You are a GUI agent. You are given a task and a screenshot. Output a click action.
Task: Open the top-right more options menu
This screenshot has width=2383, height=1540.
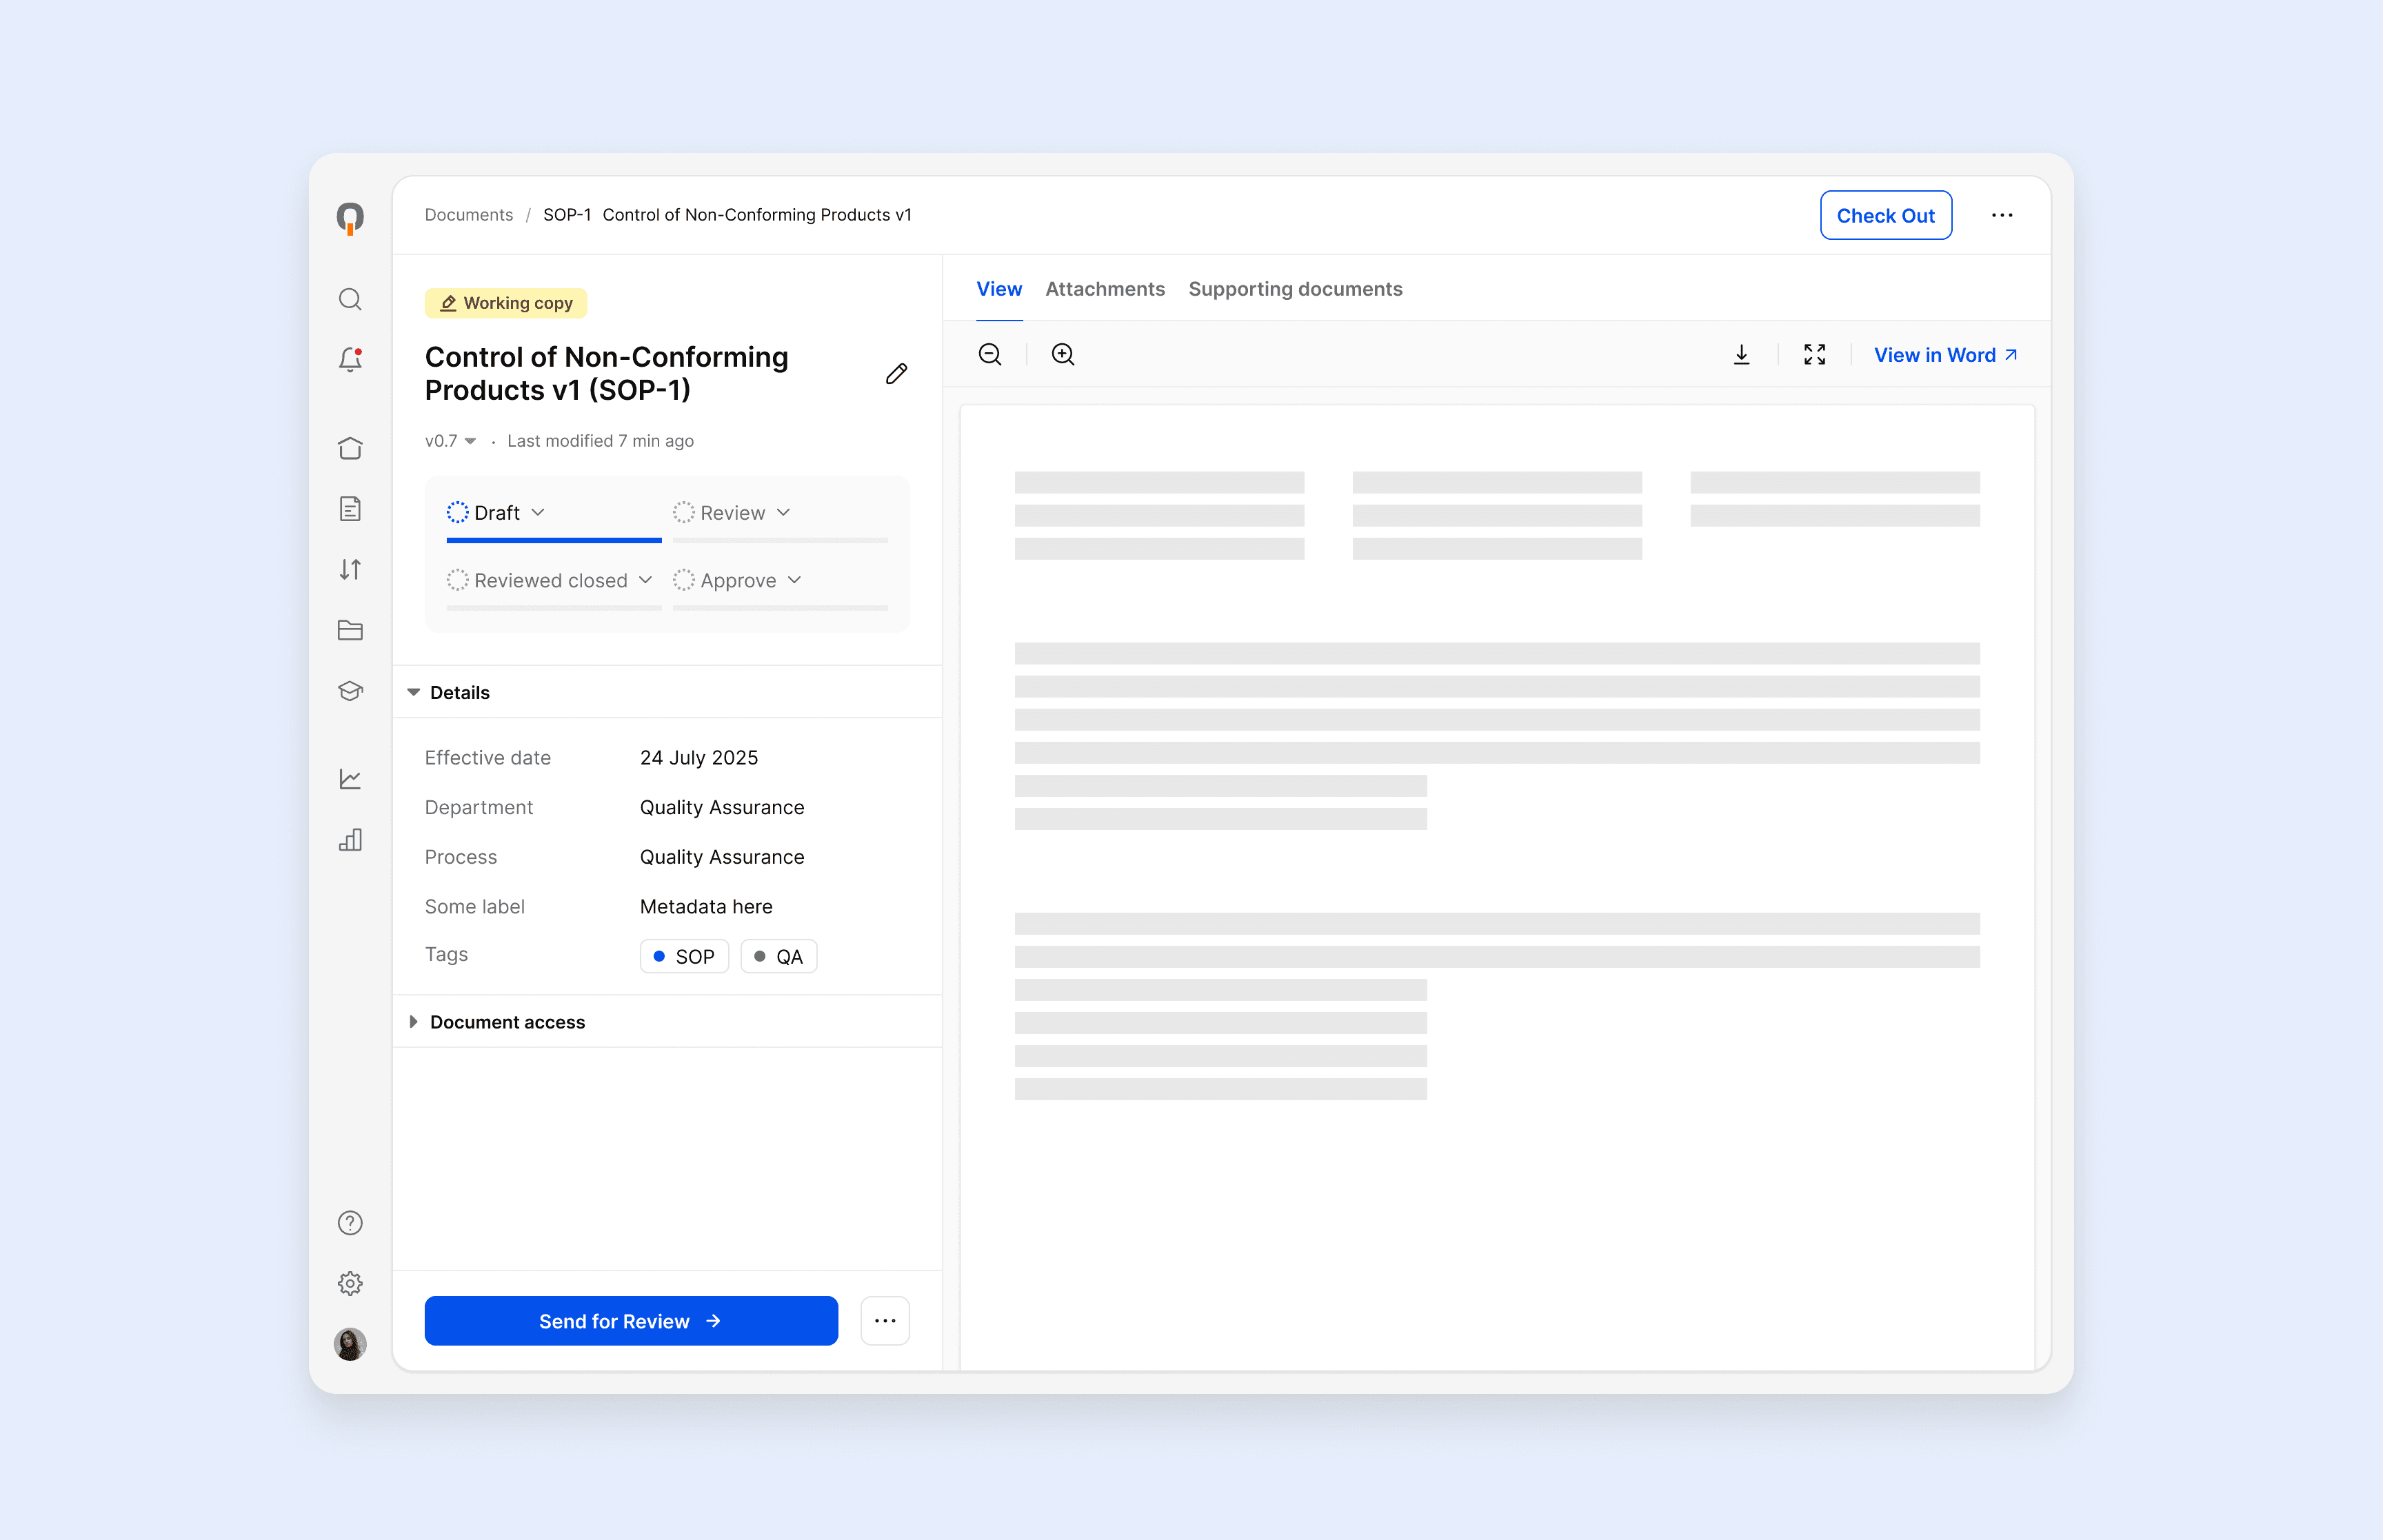(x=2002, y=215)
